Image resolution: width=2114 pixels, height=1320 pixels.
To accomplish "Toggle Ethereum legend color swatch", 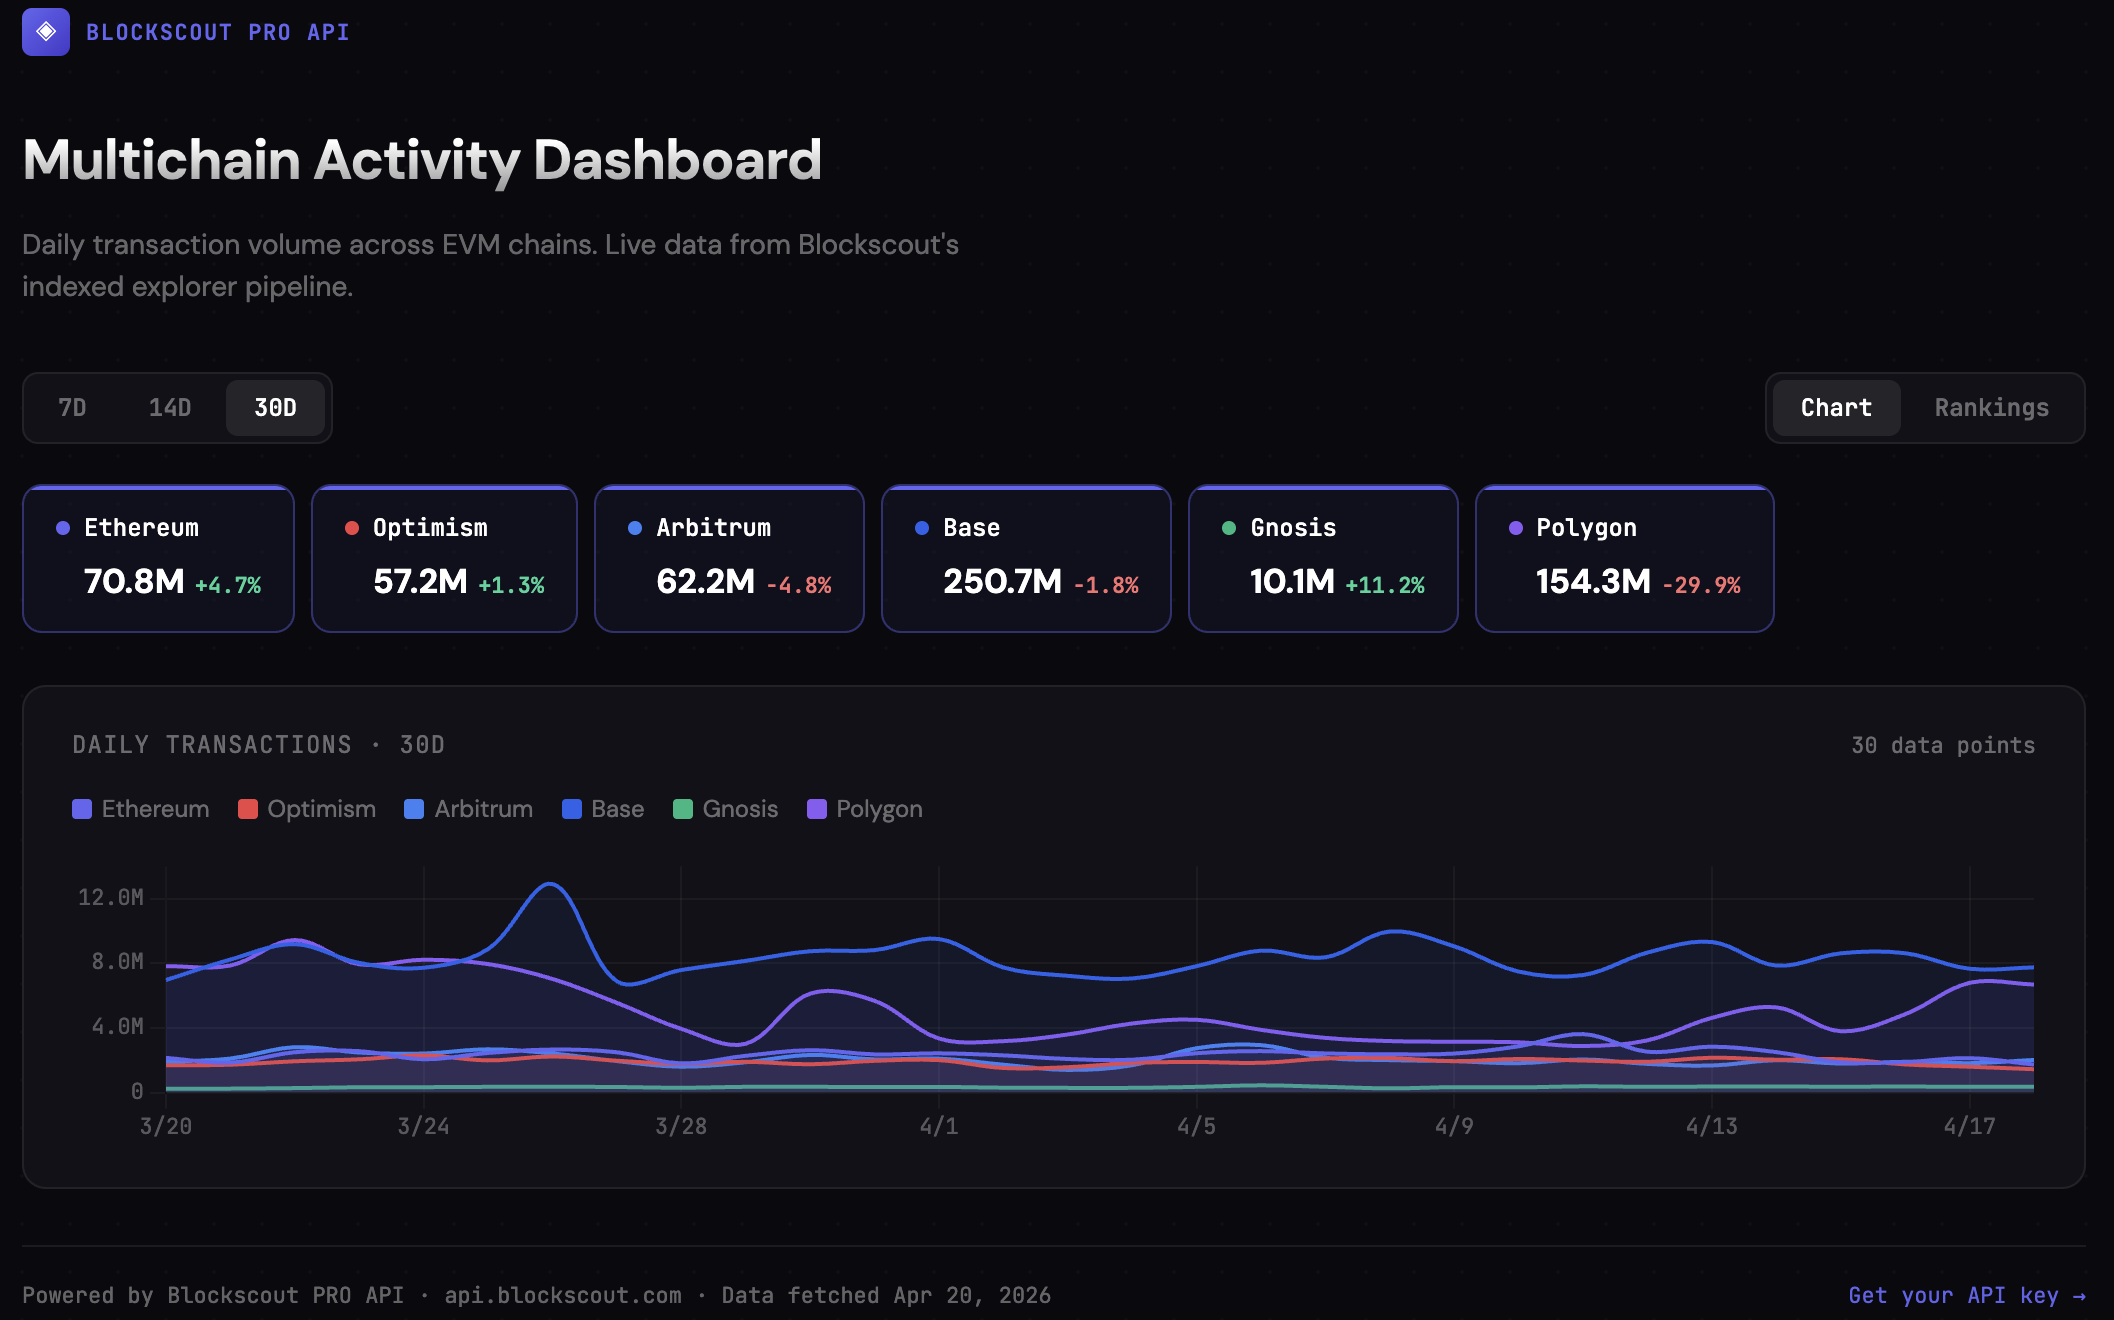I will click(x=82, y=809).
